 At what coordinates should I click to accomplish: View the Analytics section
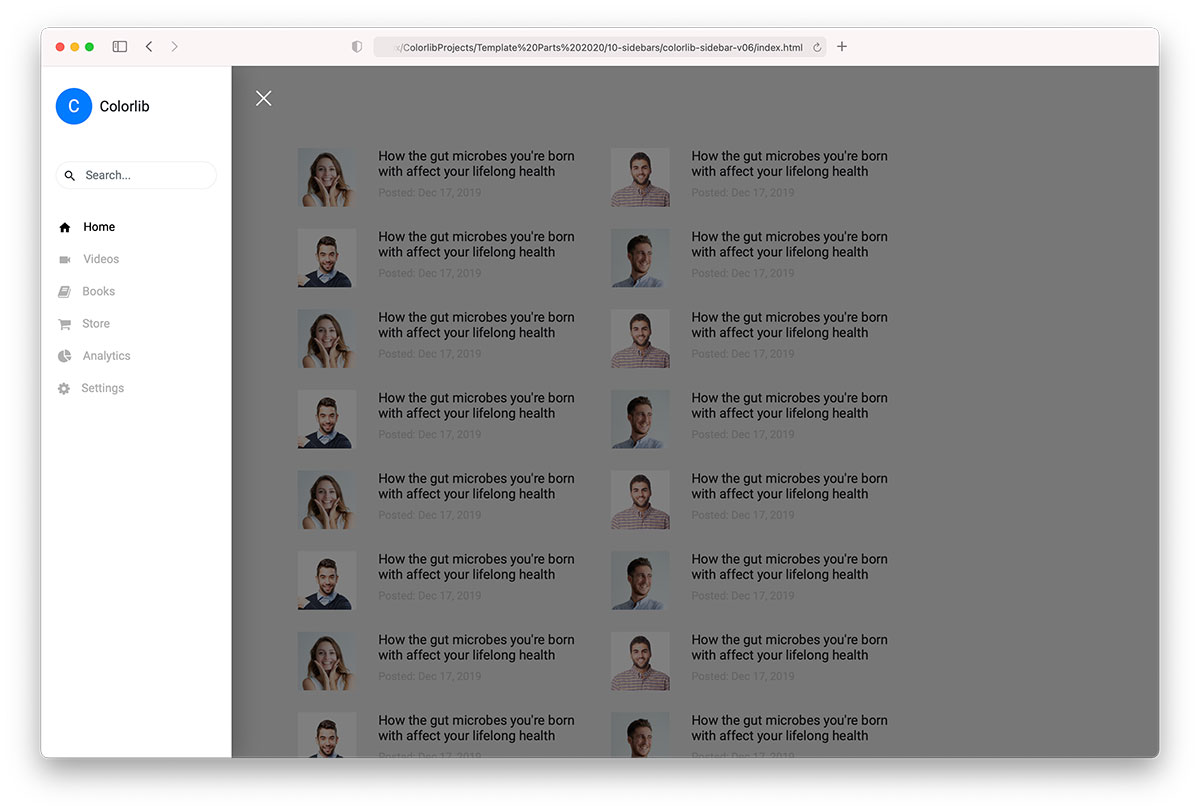104,355
